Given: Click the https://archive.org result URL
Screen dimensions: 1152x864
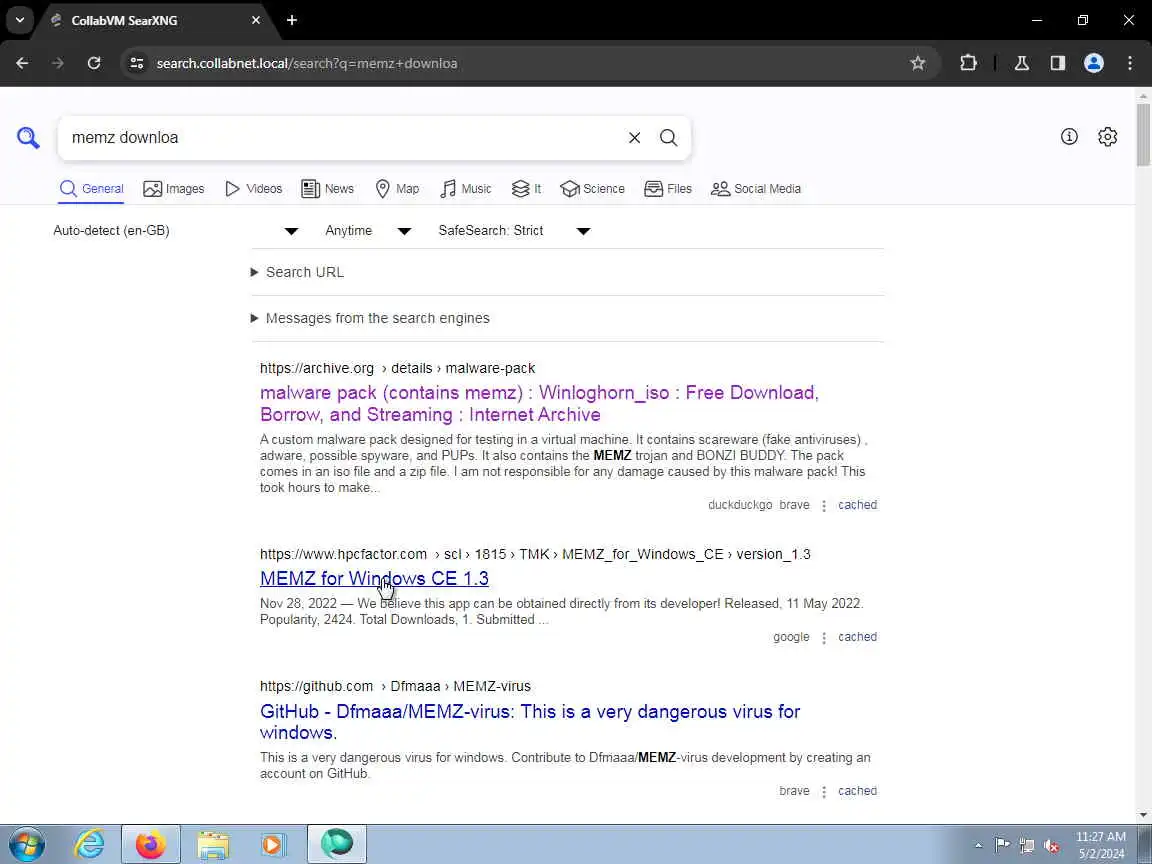Looking at the screenshot, I should pos(397,368).
